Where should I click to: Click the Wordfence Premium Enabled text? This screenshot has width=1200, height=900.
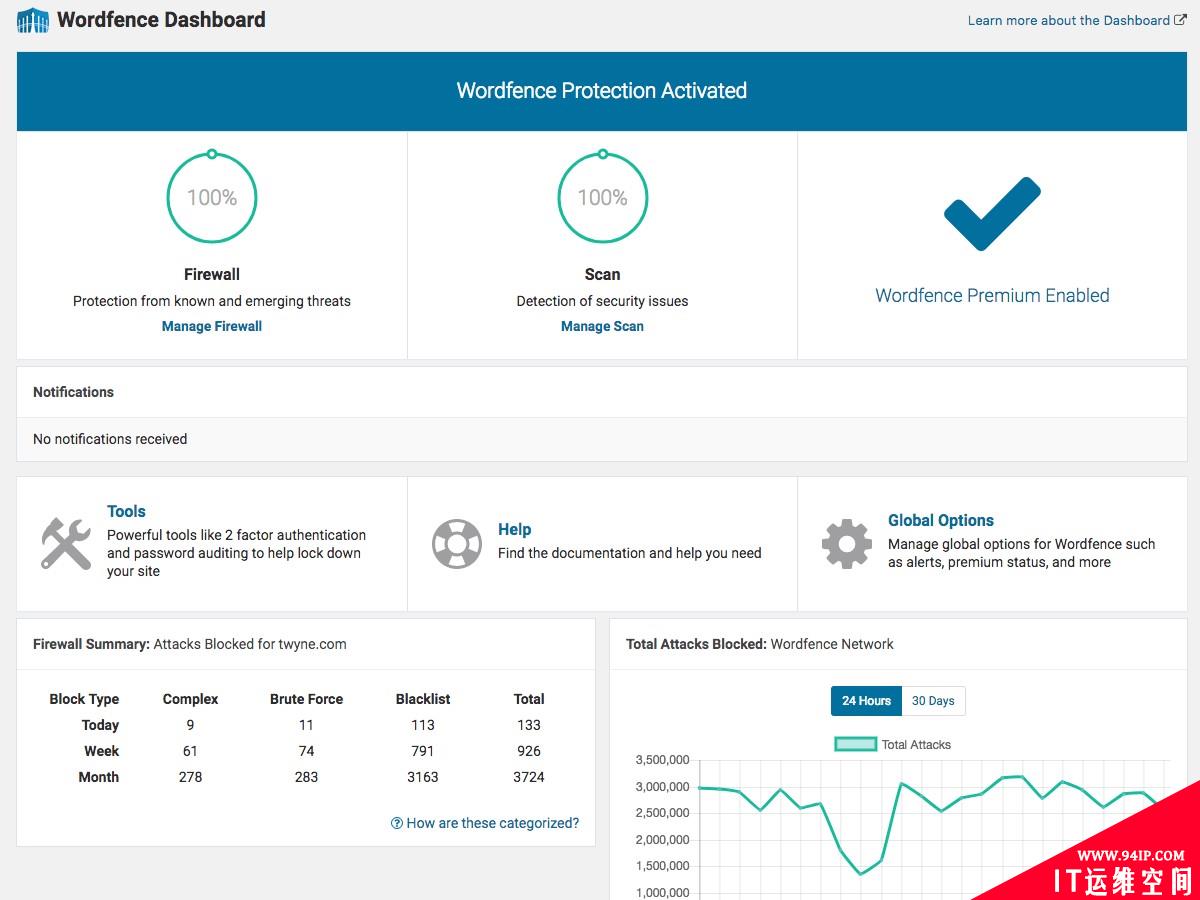(992, 295)
